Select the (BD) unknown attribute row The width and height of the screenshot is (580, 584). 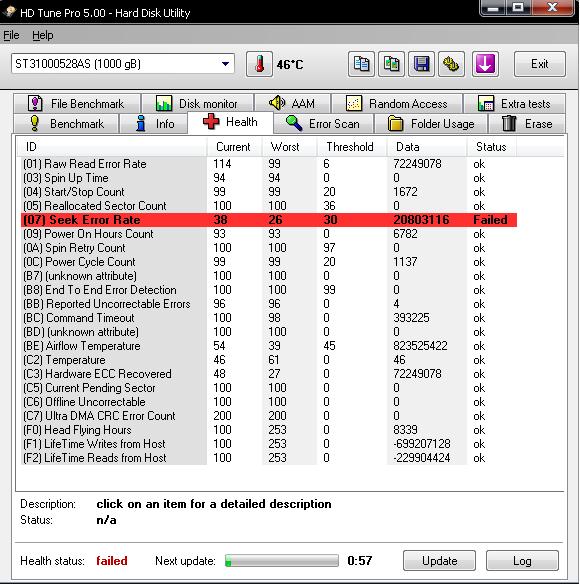pos(269,332)
